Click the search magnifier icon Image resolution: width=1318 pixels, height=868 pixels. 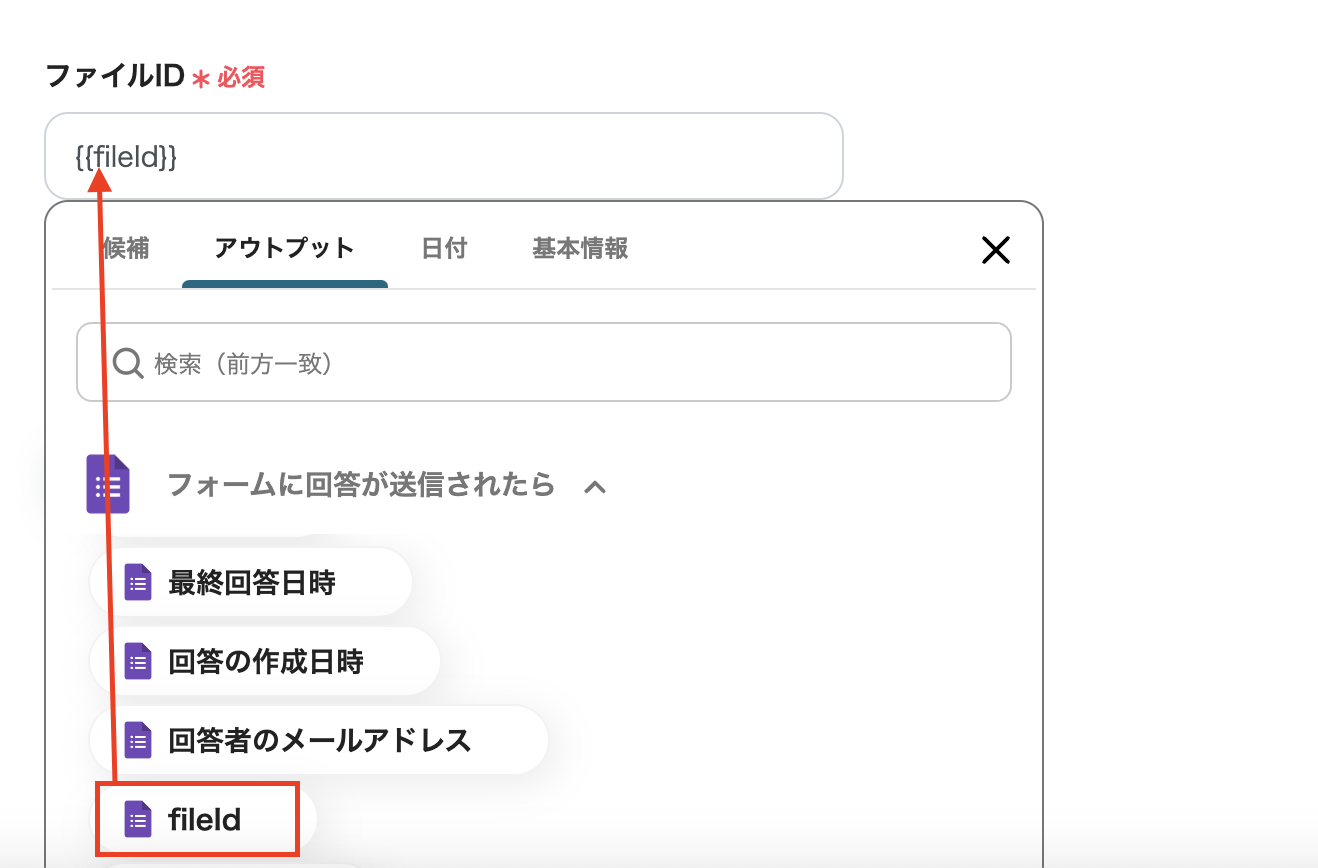128,362
